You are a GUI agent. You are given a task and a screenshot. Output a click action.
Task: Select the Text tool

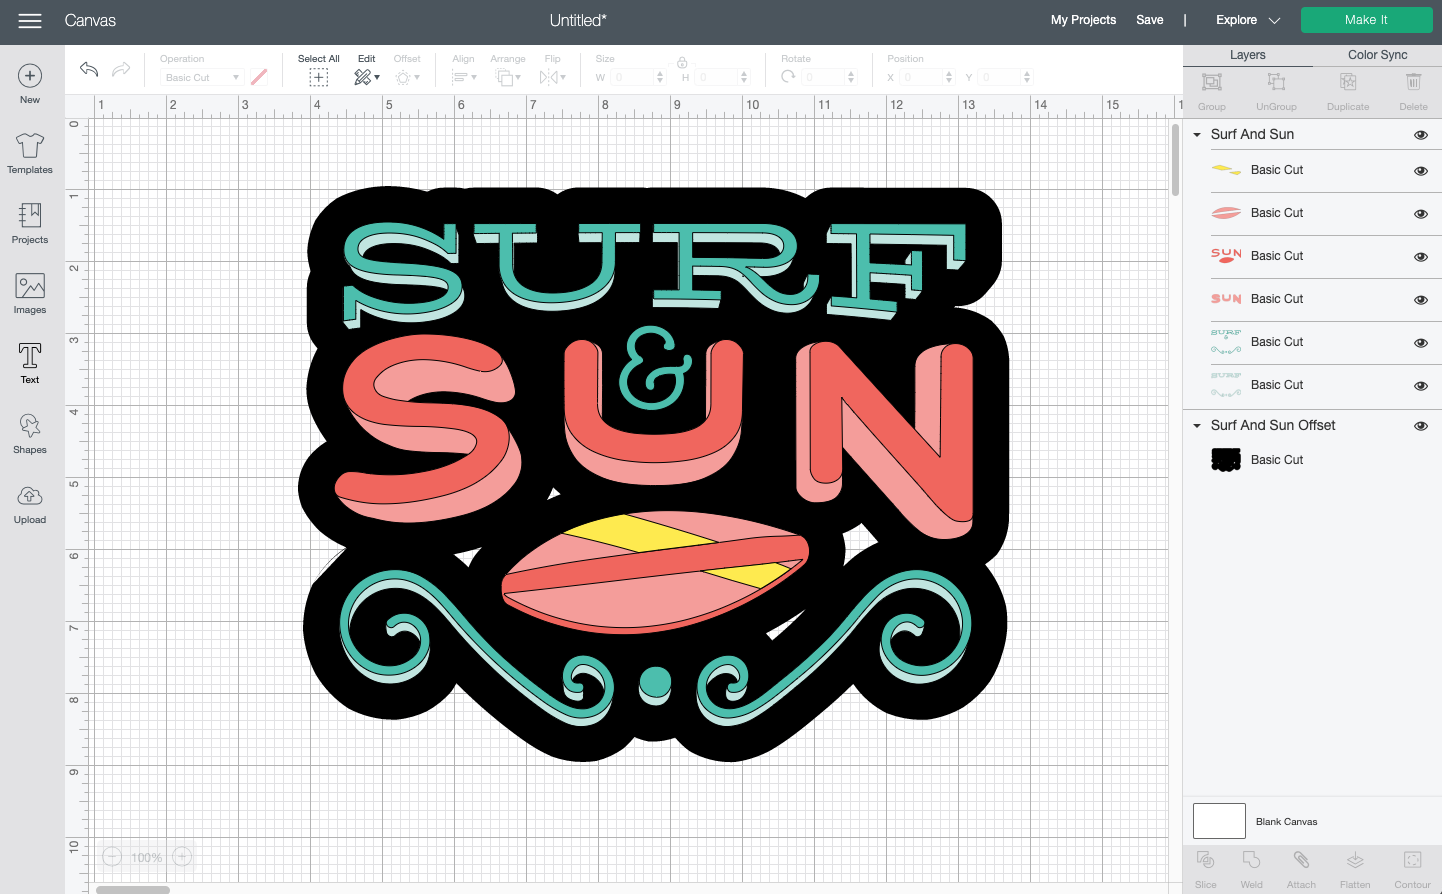point(30,363)
